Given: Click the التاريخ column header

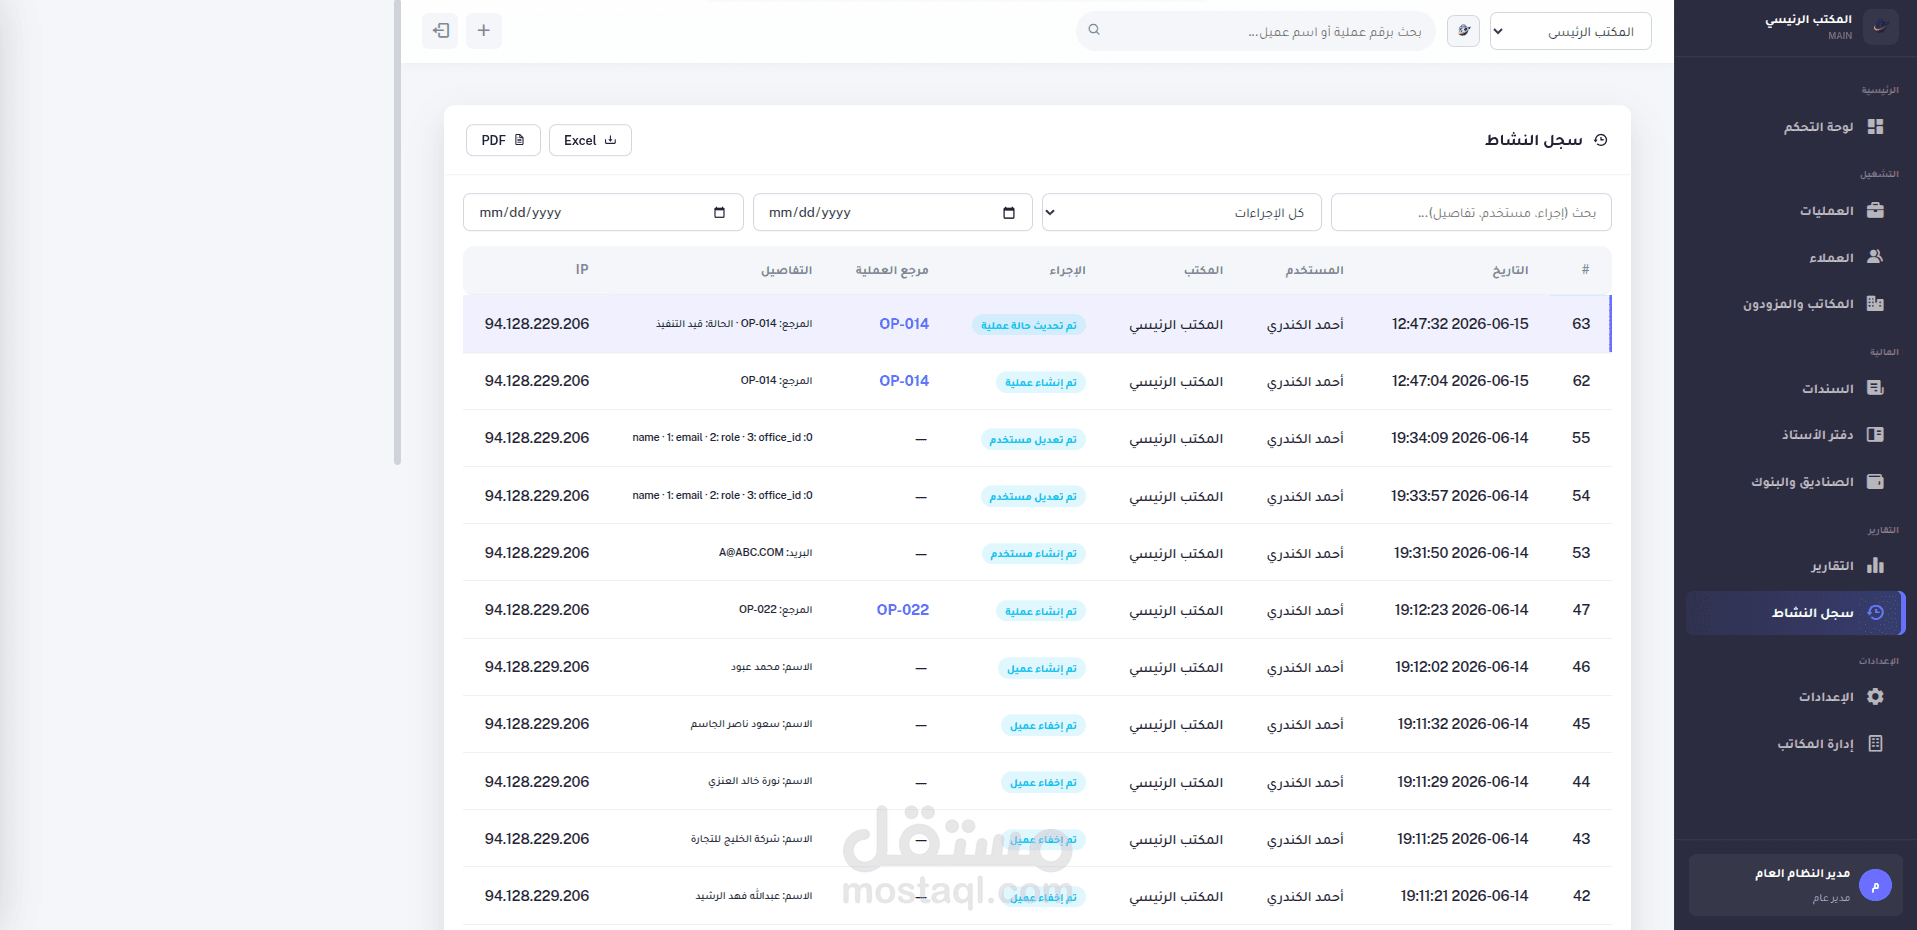Looking at the screenshot, I should [x=1510, y=270].
